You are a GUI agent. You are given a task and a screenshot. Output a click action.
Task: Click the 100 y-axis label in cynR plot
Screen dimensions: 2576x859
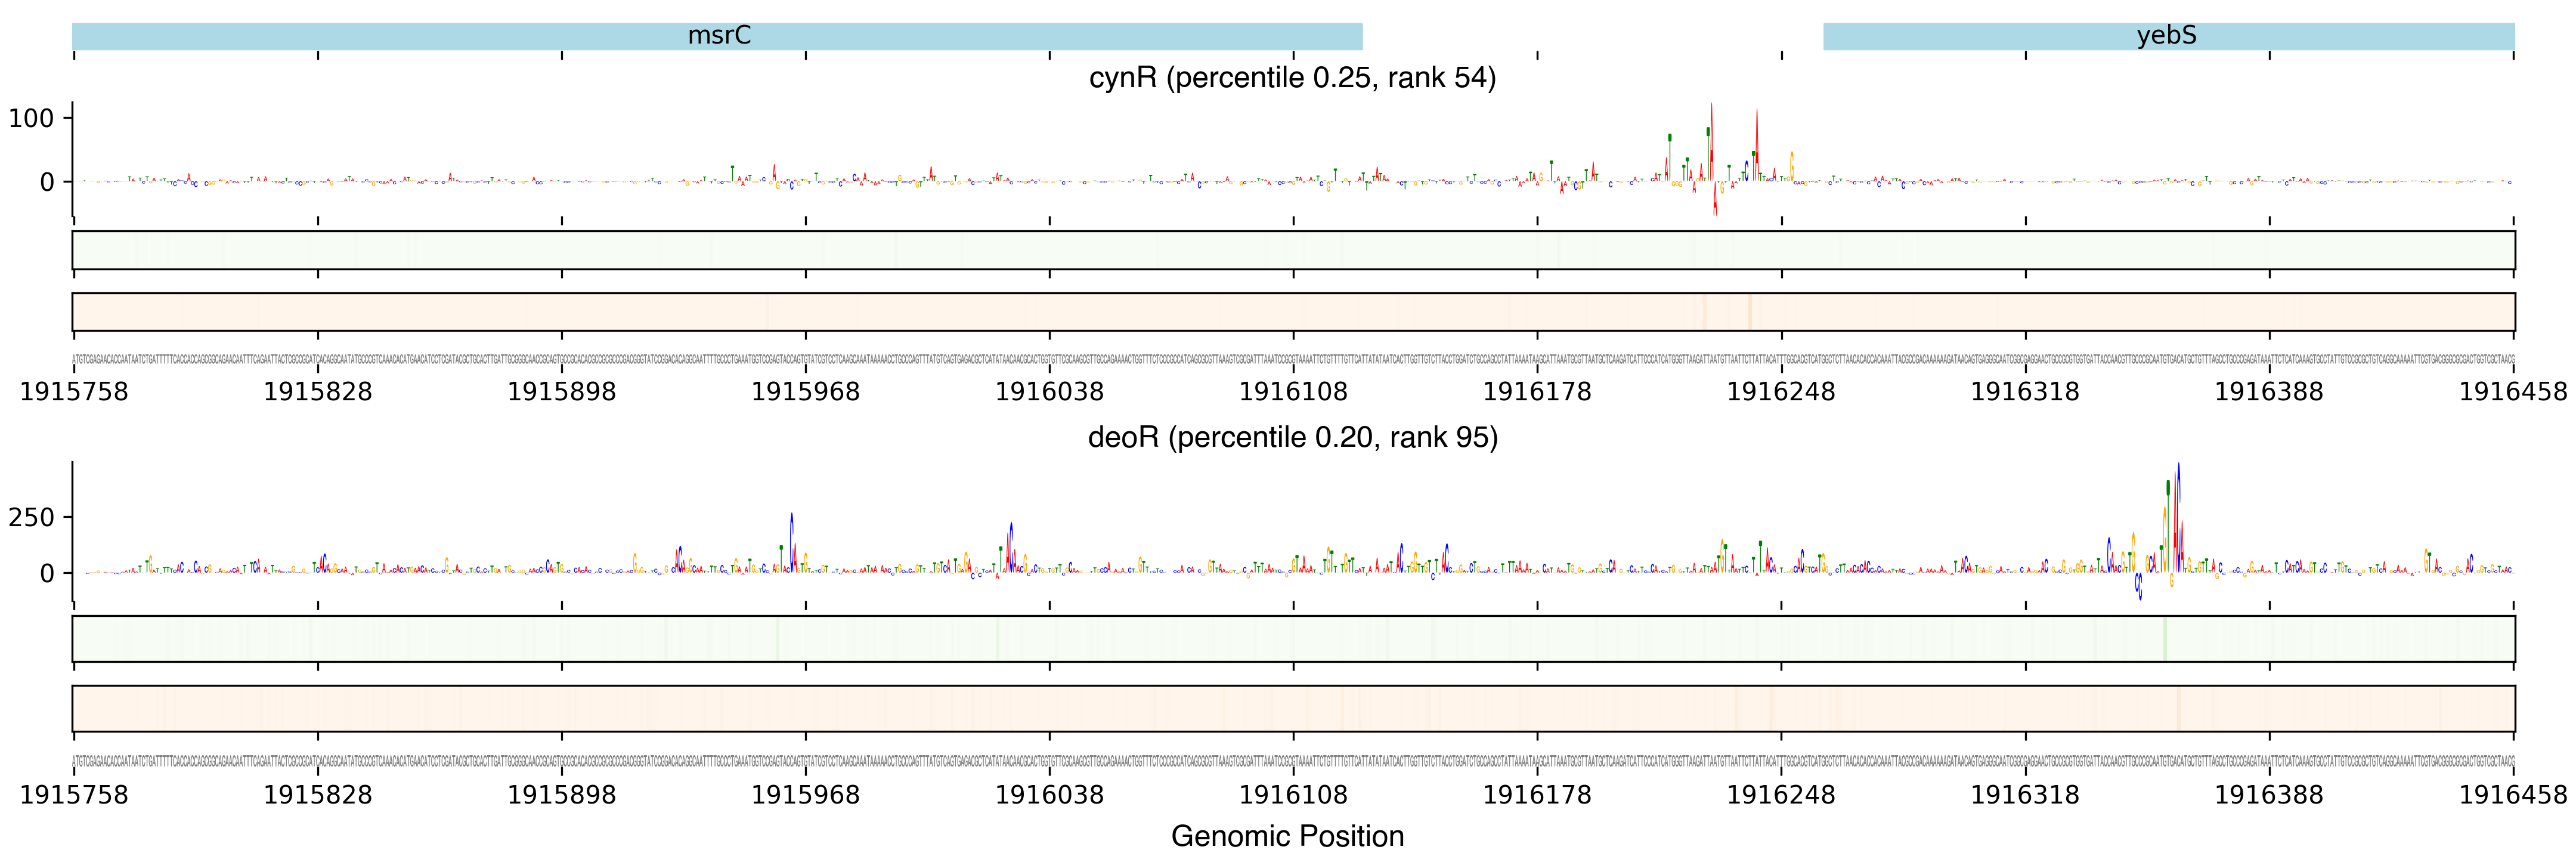[x=30, y=119]
